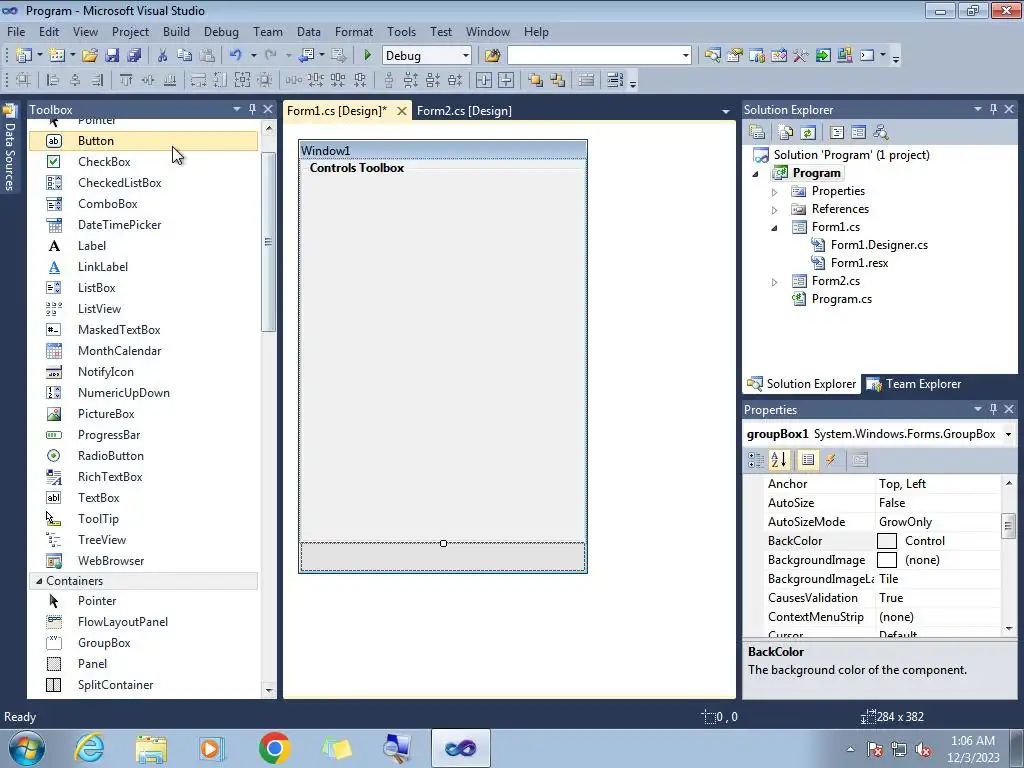Switch to Form2.cs [Design] tab
Image resolution: width=1024 pixels, height=768 pixels.
pyautogui.click(x=464, y=110)
